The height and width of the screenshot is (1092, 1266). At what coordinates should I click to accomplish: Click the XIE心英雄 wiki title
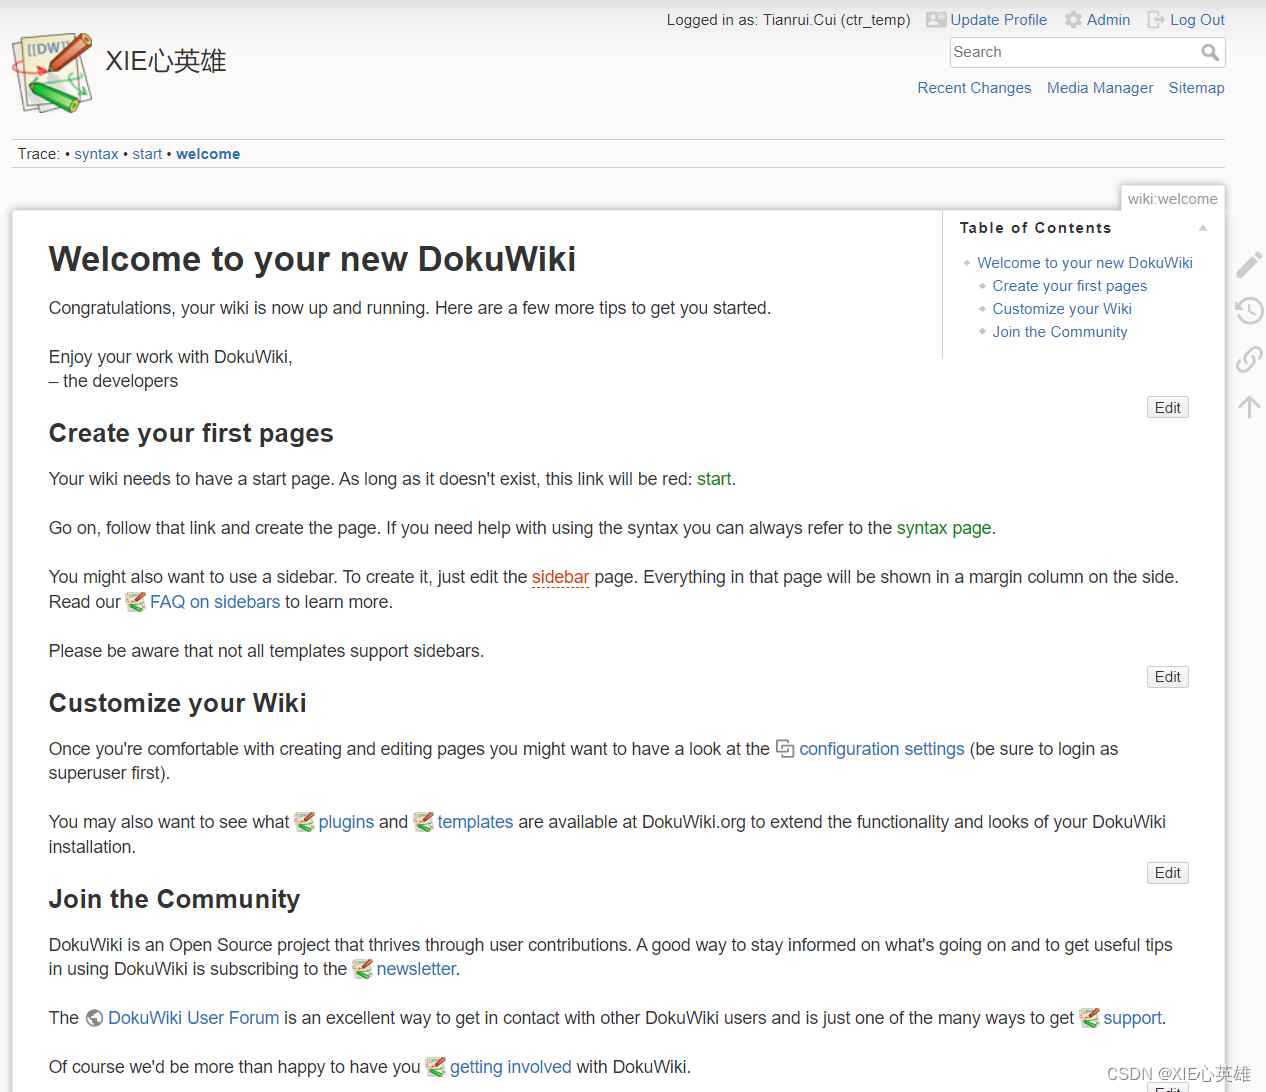166,62
